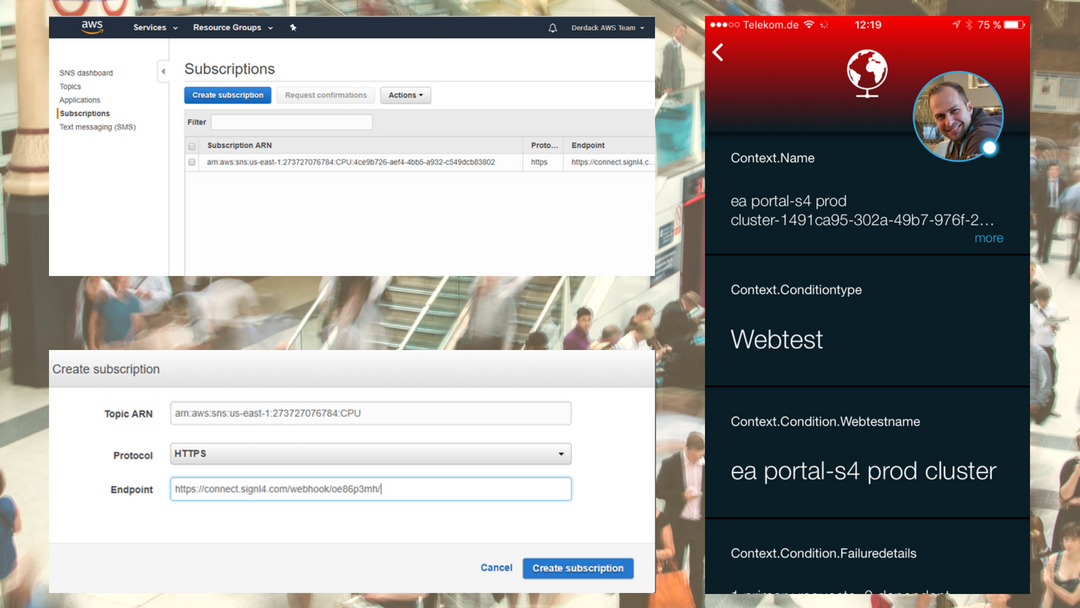Tap the globe icon in phone app
Screen dimensions: 1080x608
866,73
